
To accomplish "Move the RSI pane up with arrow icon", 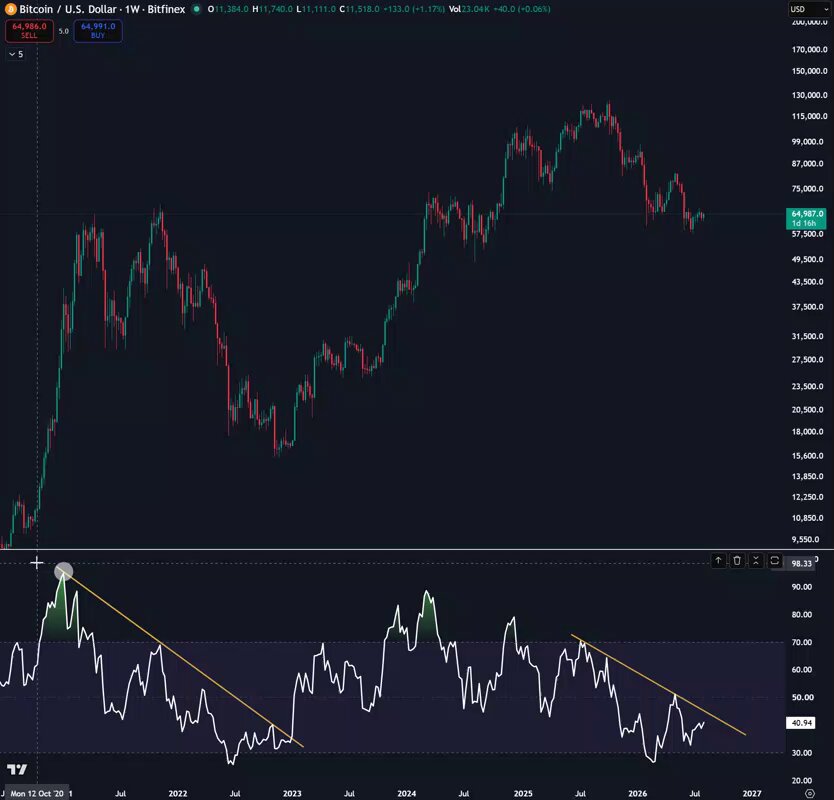I will 718,560.
